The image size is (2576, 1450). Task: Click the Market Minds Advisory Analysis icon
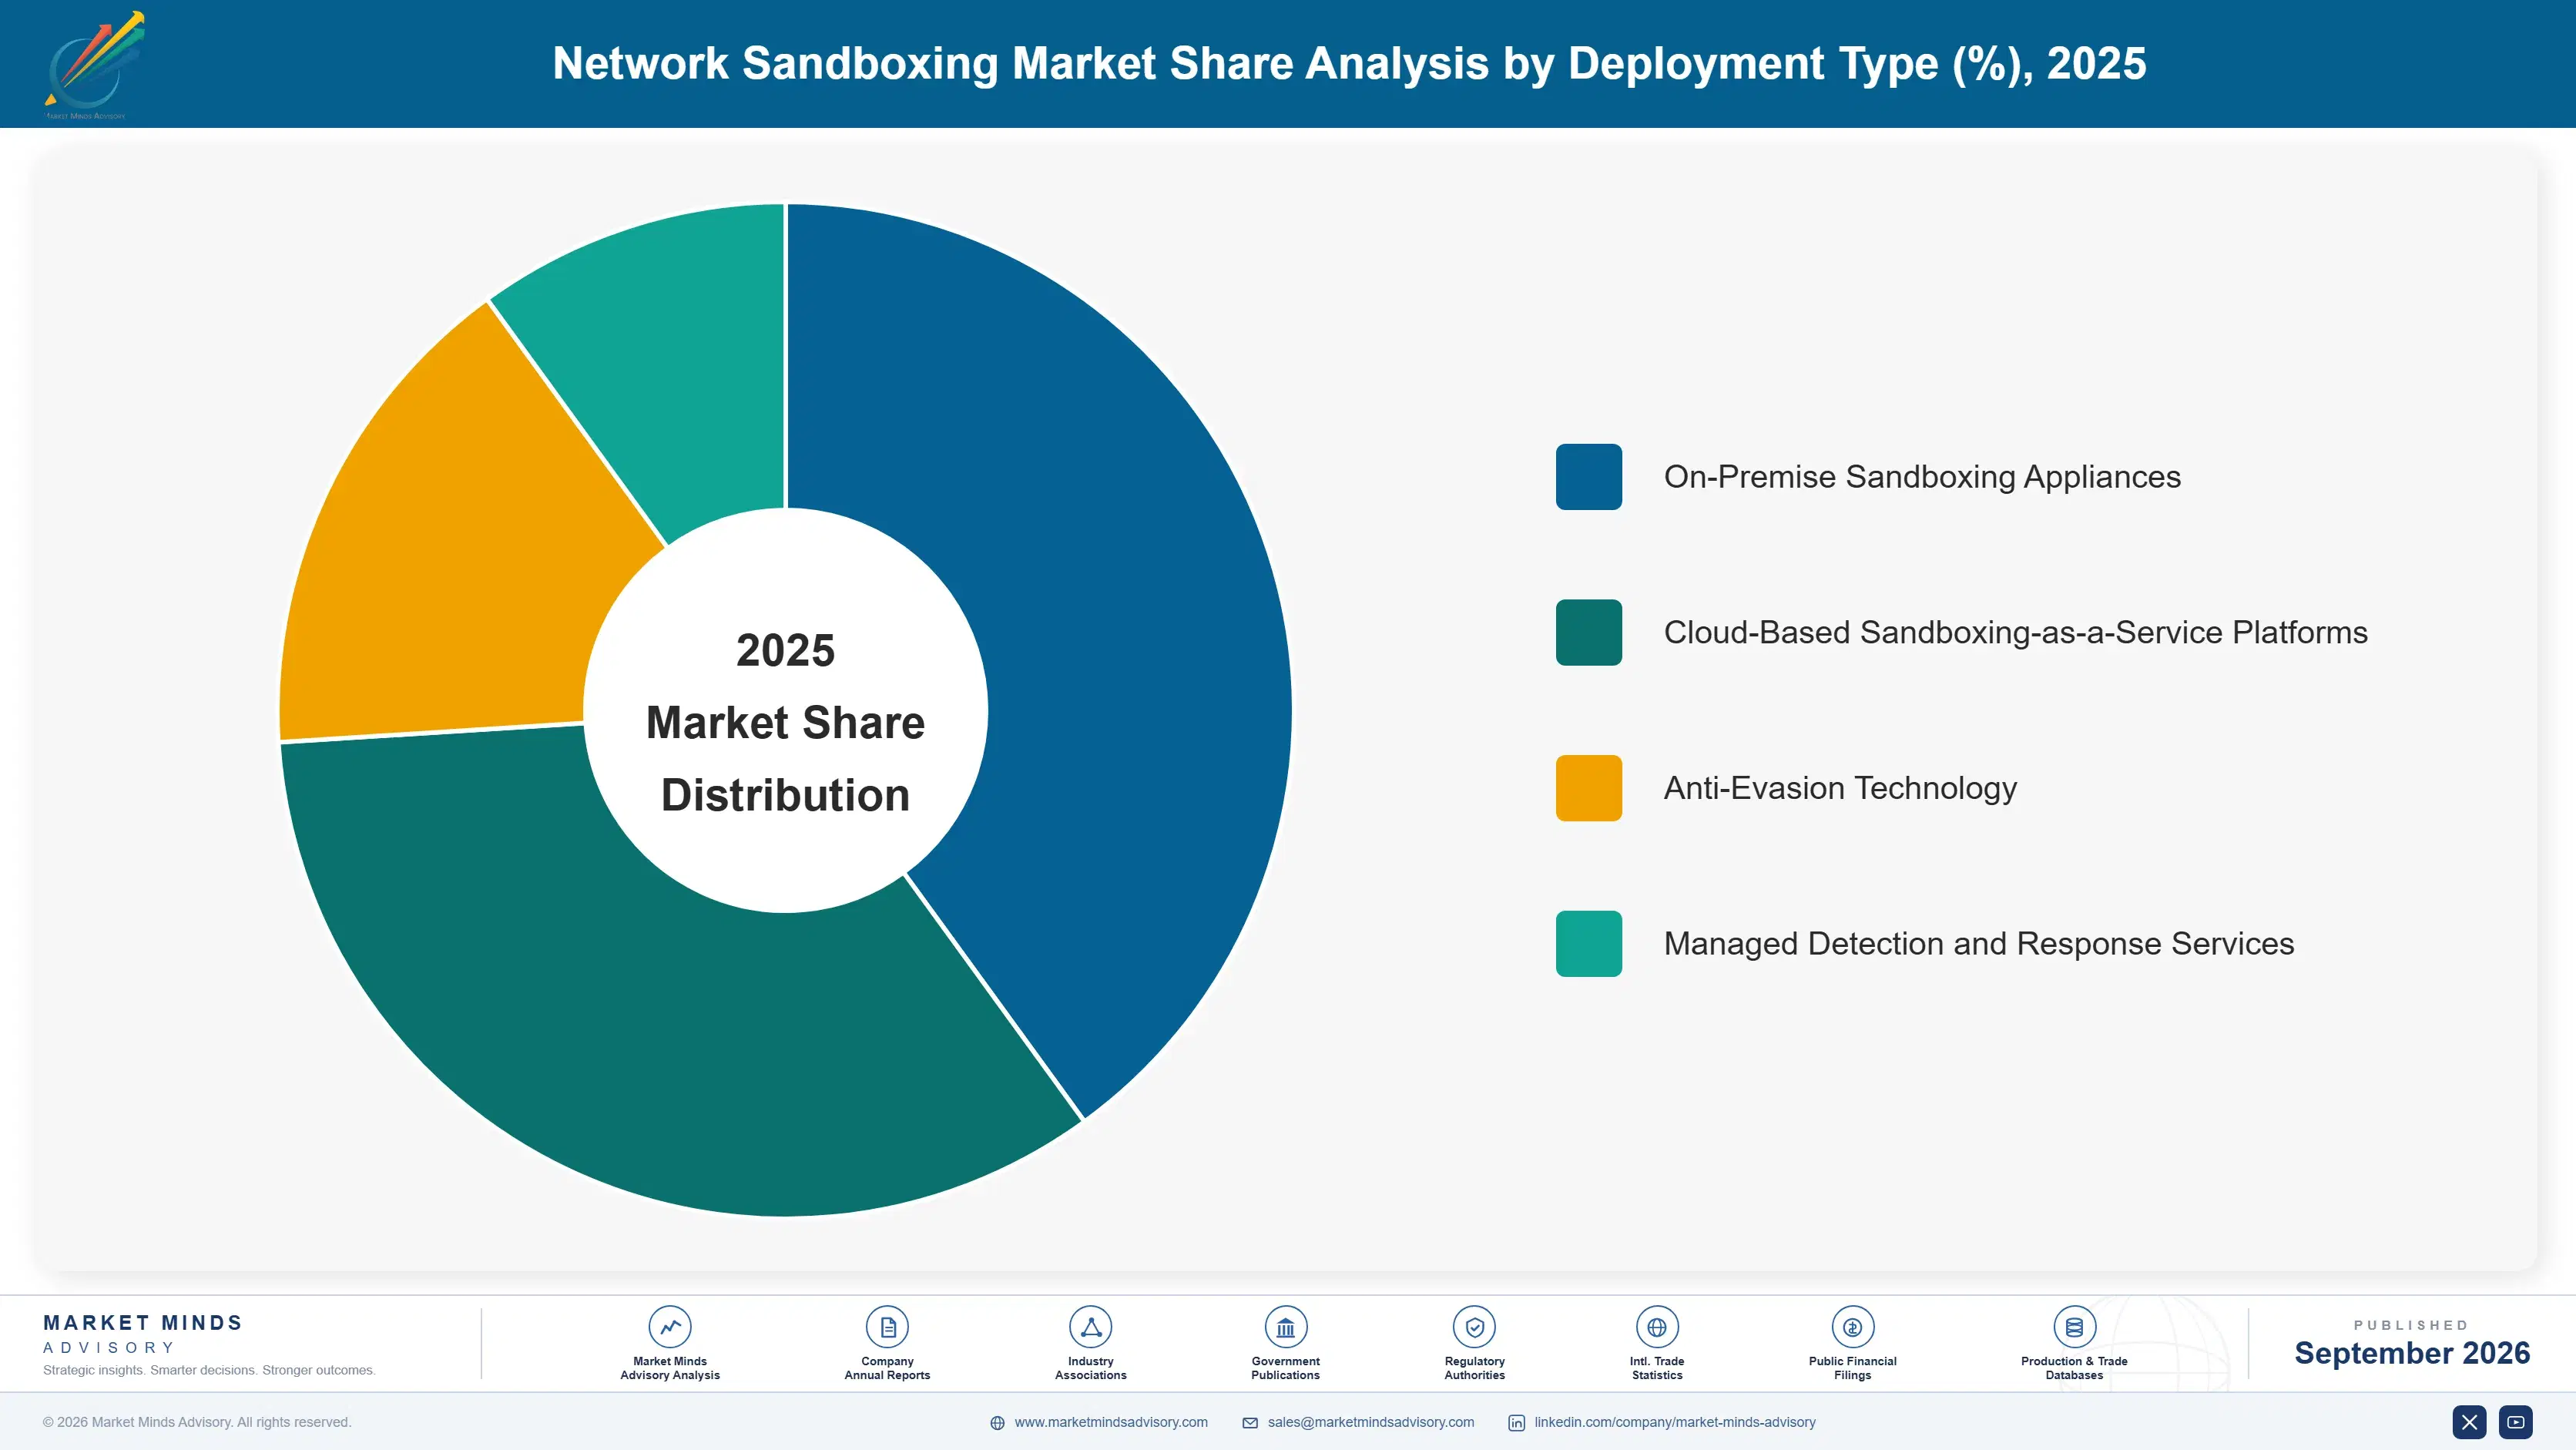point(669,1327)
